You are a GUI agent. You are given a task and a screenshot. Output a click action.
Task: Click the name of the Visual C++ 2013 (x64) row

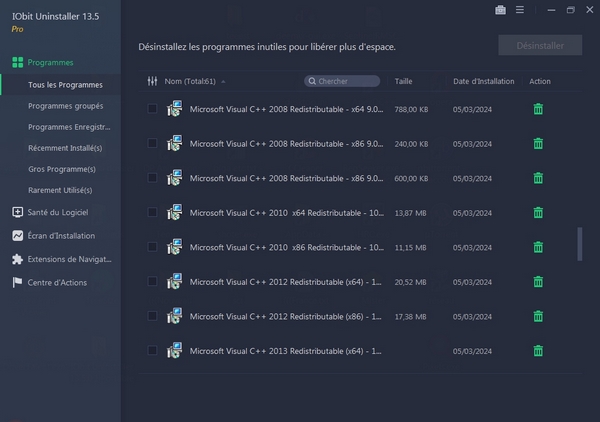[285, 351]
